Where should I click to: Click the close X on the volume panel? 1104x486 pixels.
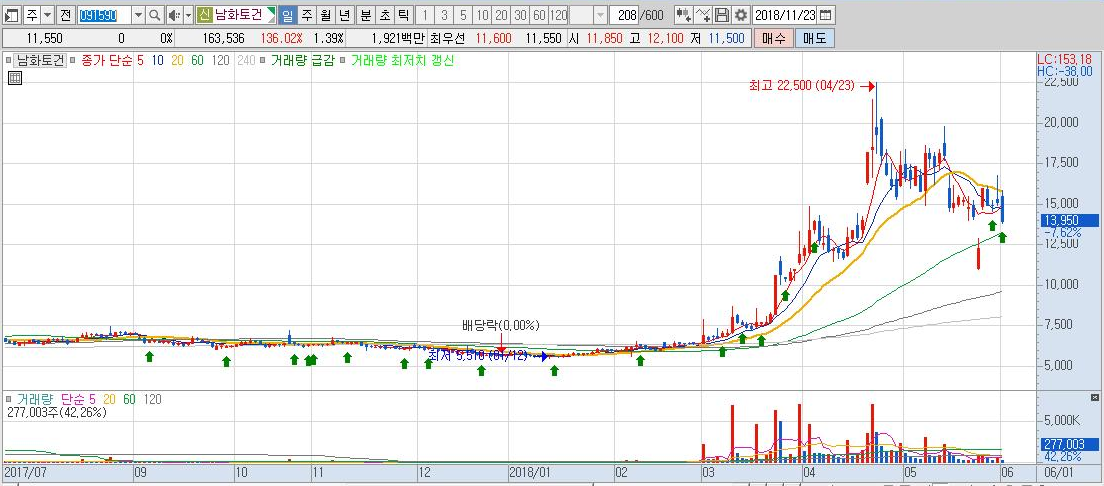1093,399
